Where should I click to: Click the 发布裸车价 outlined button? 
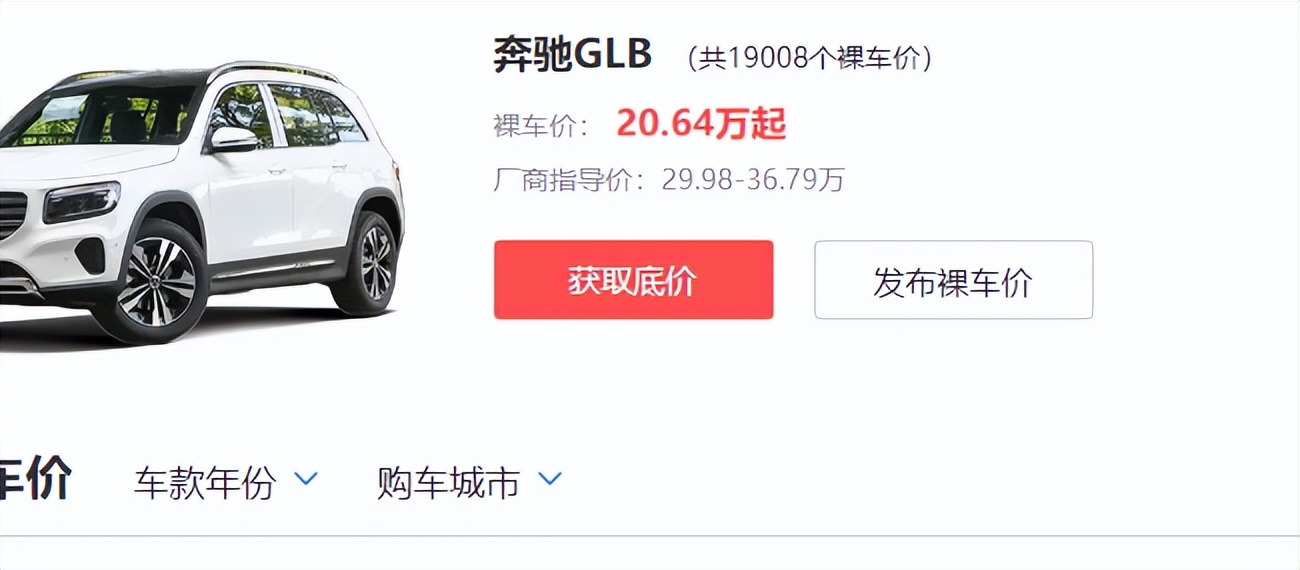[x=953, y=280]
